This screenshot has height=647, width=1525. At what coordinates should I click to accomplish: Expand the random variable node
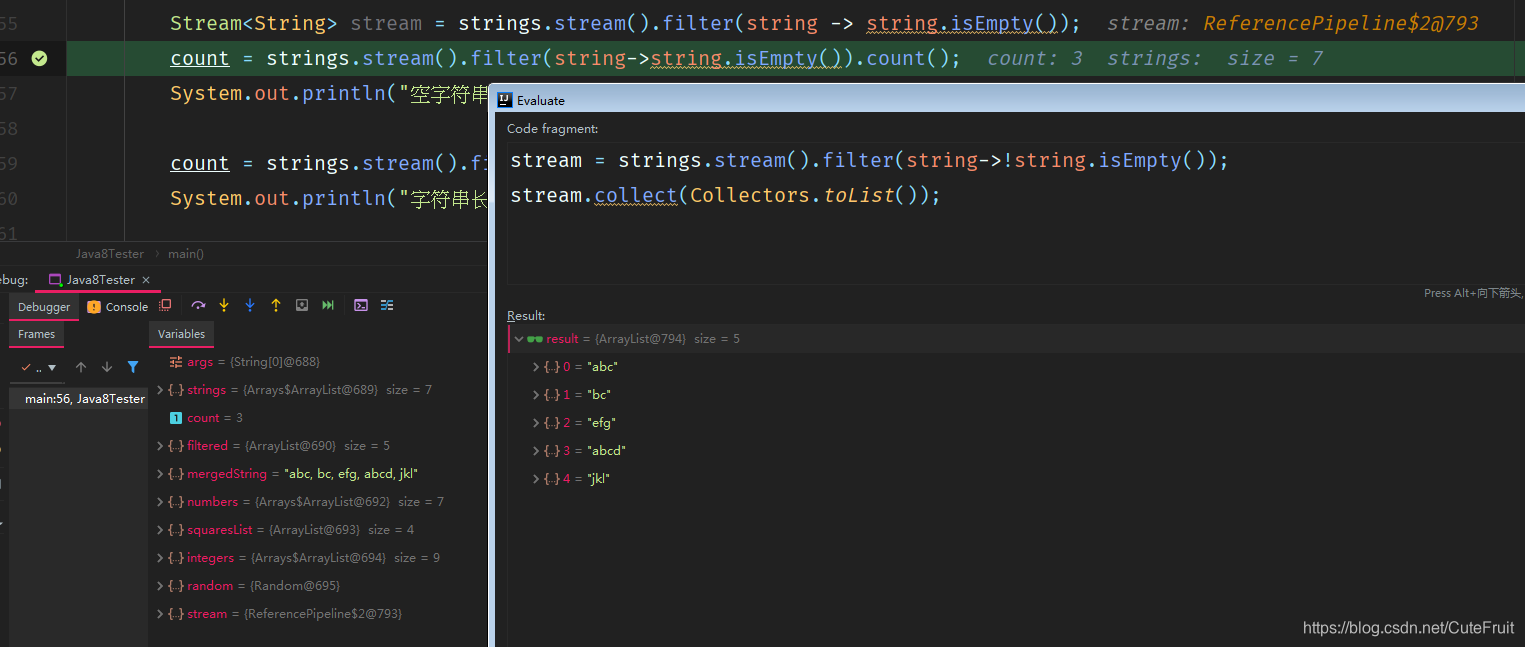coord(161,586)
